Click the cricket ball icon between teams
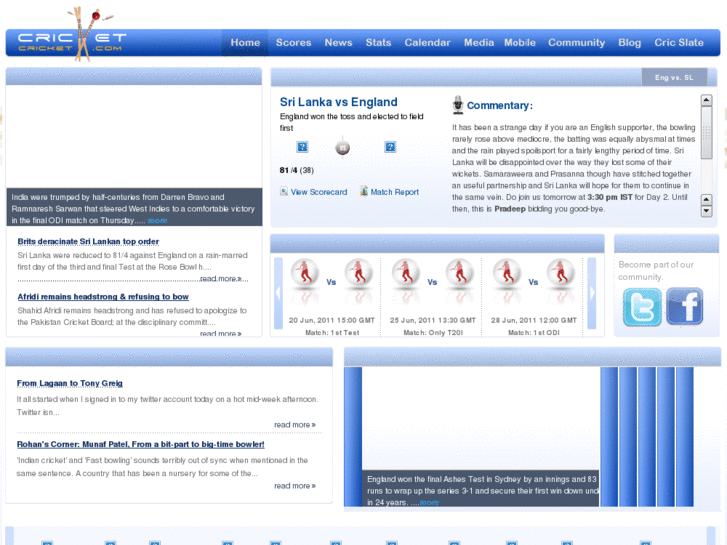727x545 pixels. (x=343, y=147)
